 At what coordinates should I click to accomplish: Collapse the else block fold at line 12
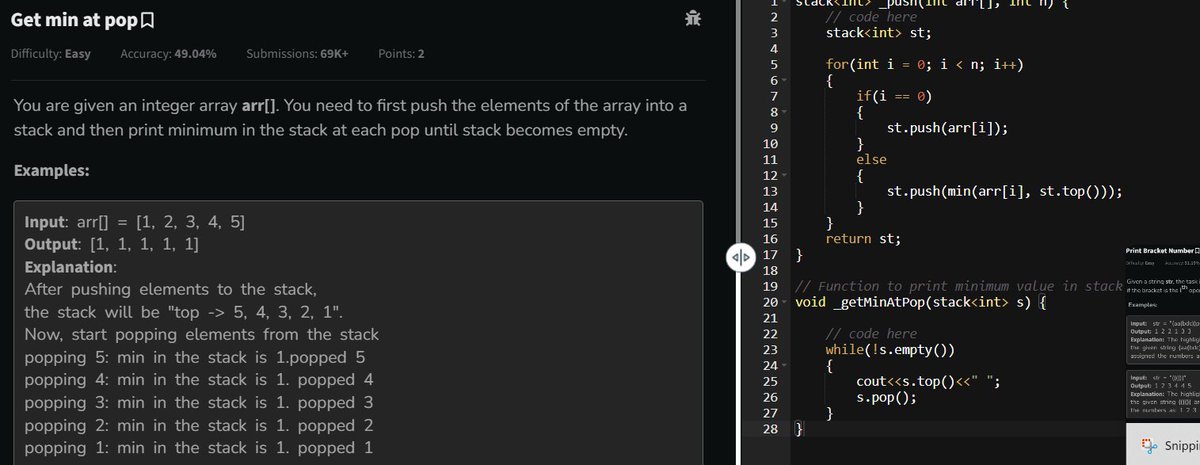coord(784,176)
